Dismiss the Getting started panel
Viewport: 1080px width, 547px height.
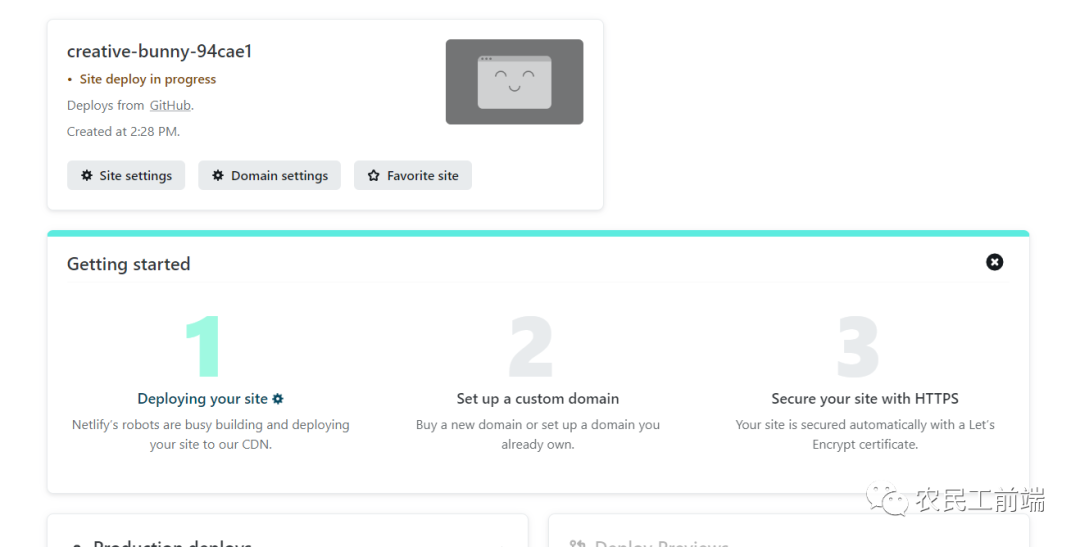[x=995, y=262]
